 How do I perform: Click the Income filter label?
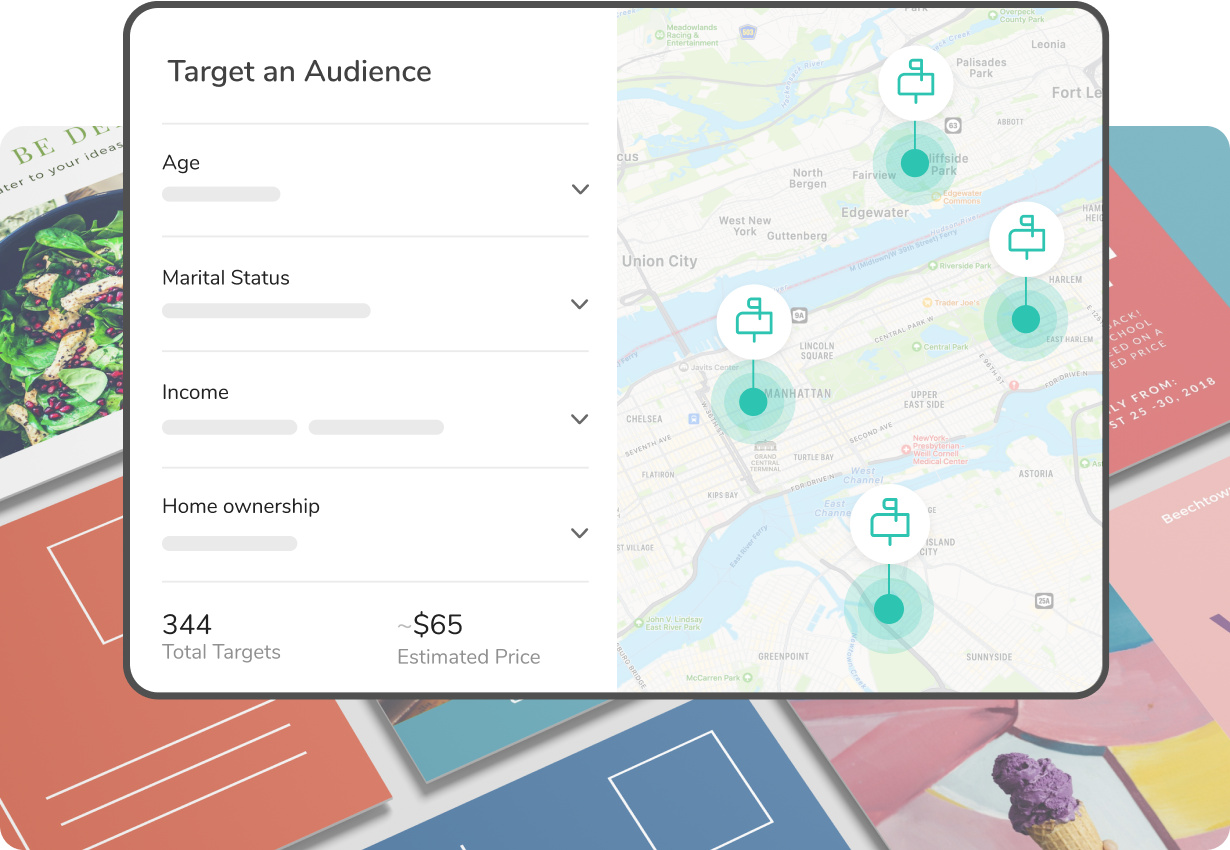(x=195, y=392)
